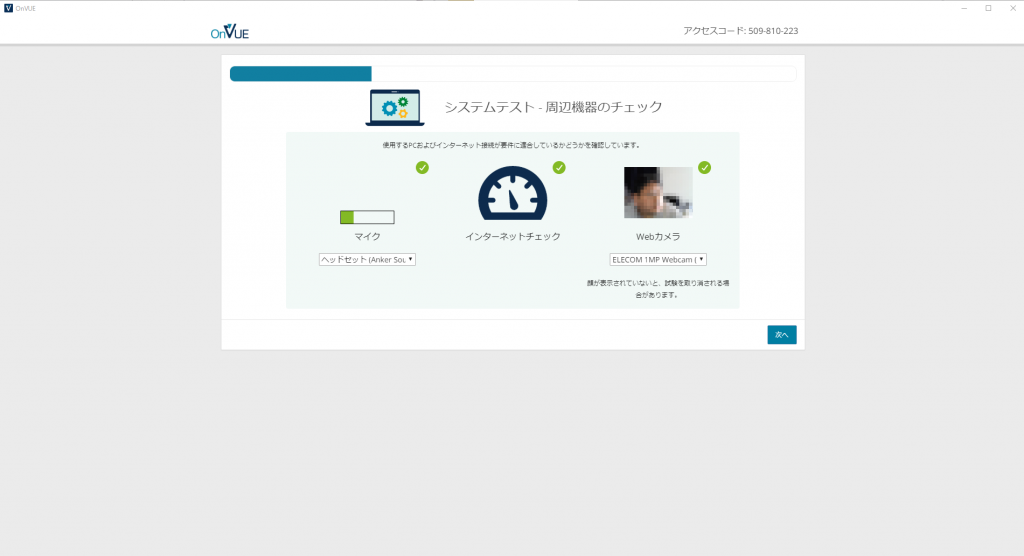
Task: Open the microphone device dropdown (ヘッドセット)
Action: click(367, 259)
